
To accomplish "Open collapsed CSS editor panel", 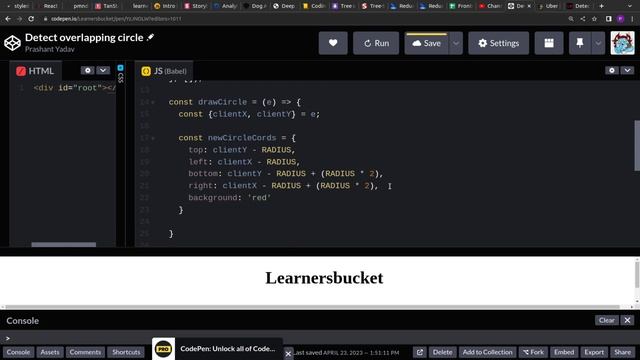I will click(120, 73).
